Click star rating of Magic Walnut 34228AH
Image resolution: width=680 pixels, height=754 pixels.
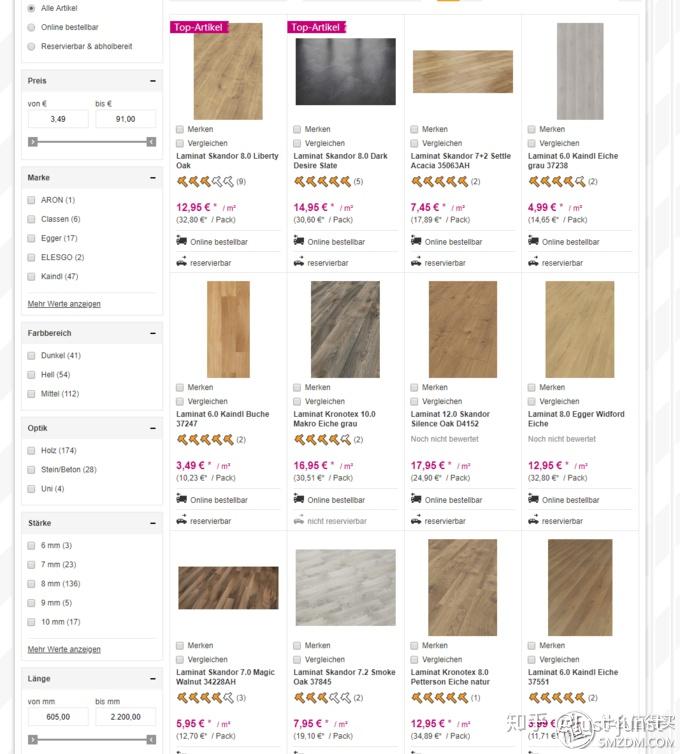pyautogui.click(x=205, y=698)
